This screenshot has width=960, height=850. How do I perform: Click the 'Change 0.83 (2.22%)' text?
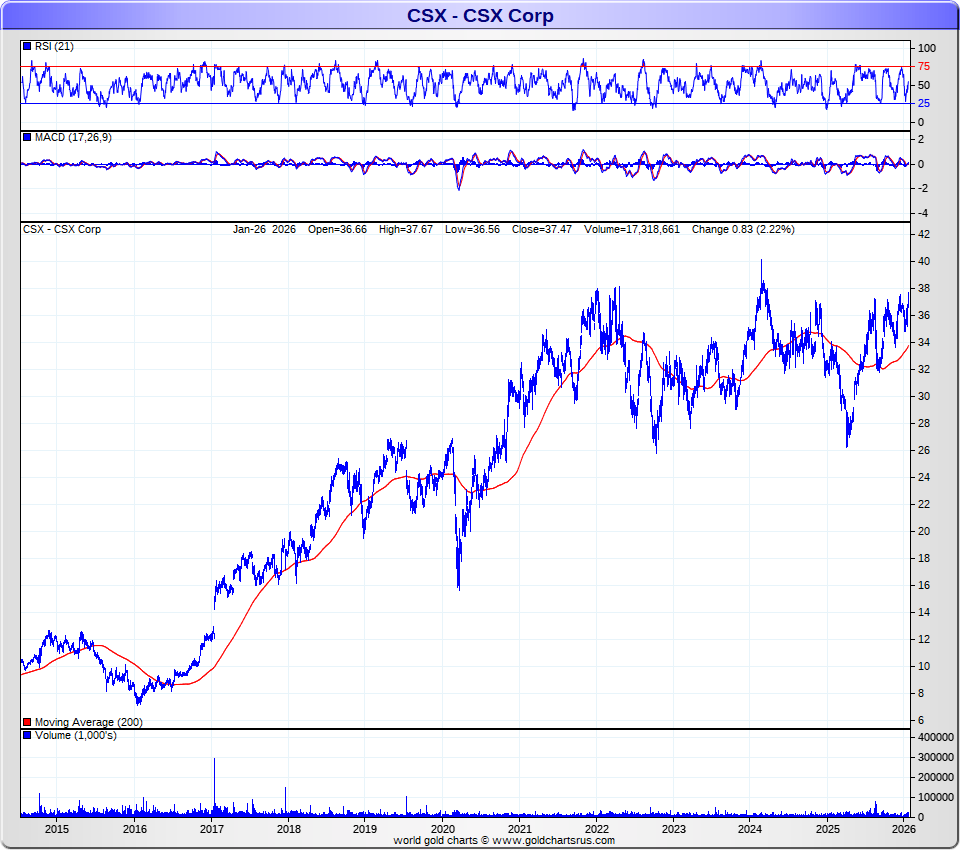[x=743, y=229]
